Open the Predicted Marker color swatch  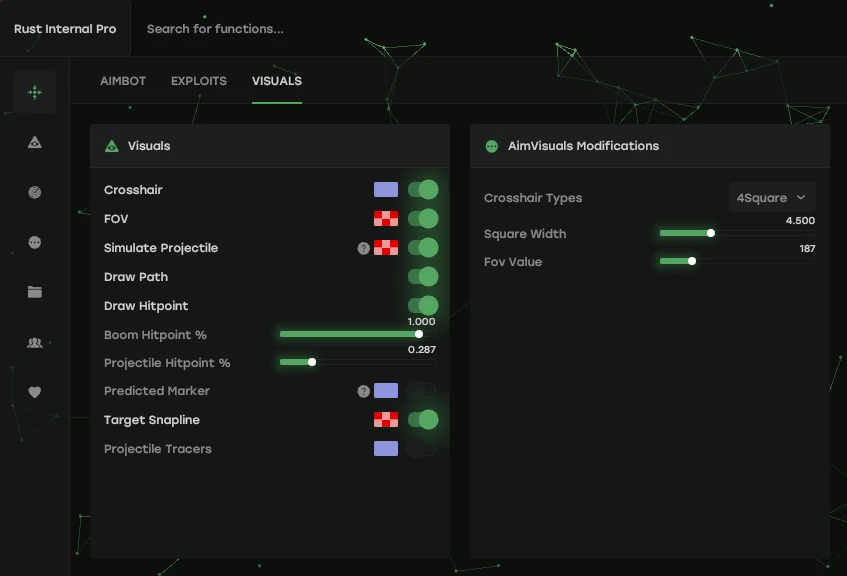(x=386, y=391)
